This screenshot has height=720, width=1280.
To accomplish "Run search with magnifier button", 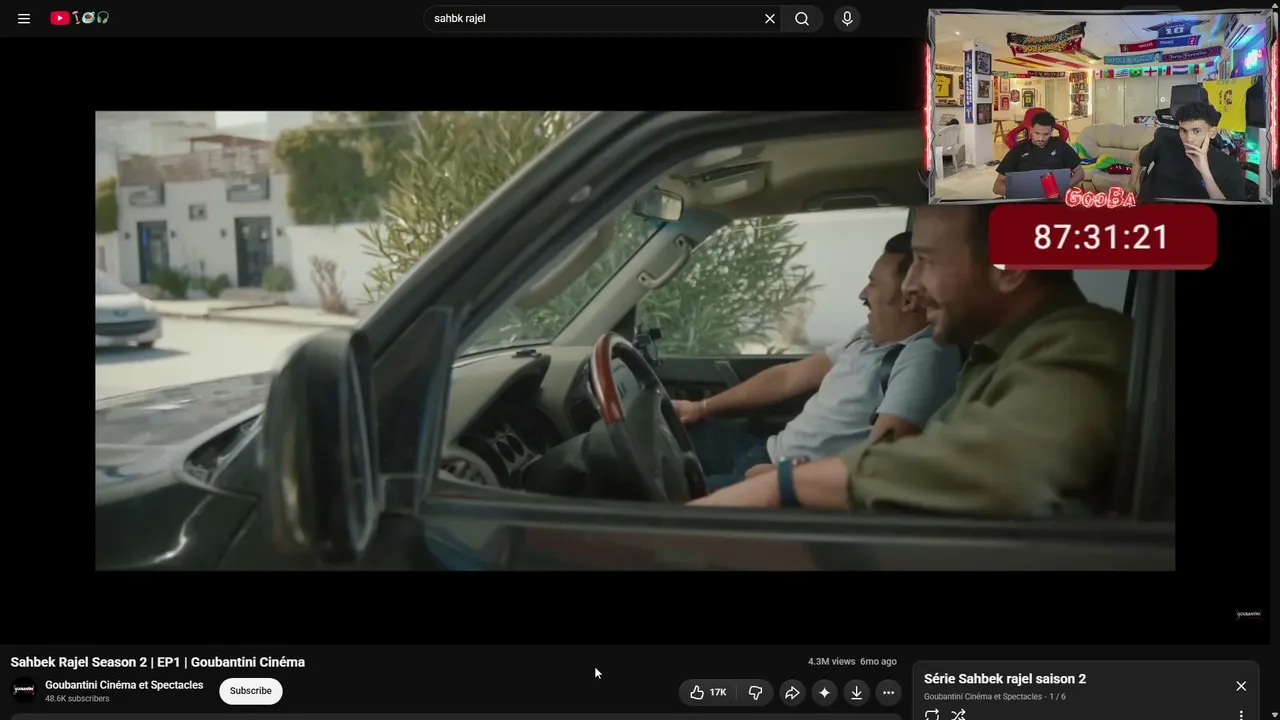I will pos(802,18).
